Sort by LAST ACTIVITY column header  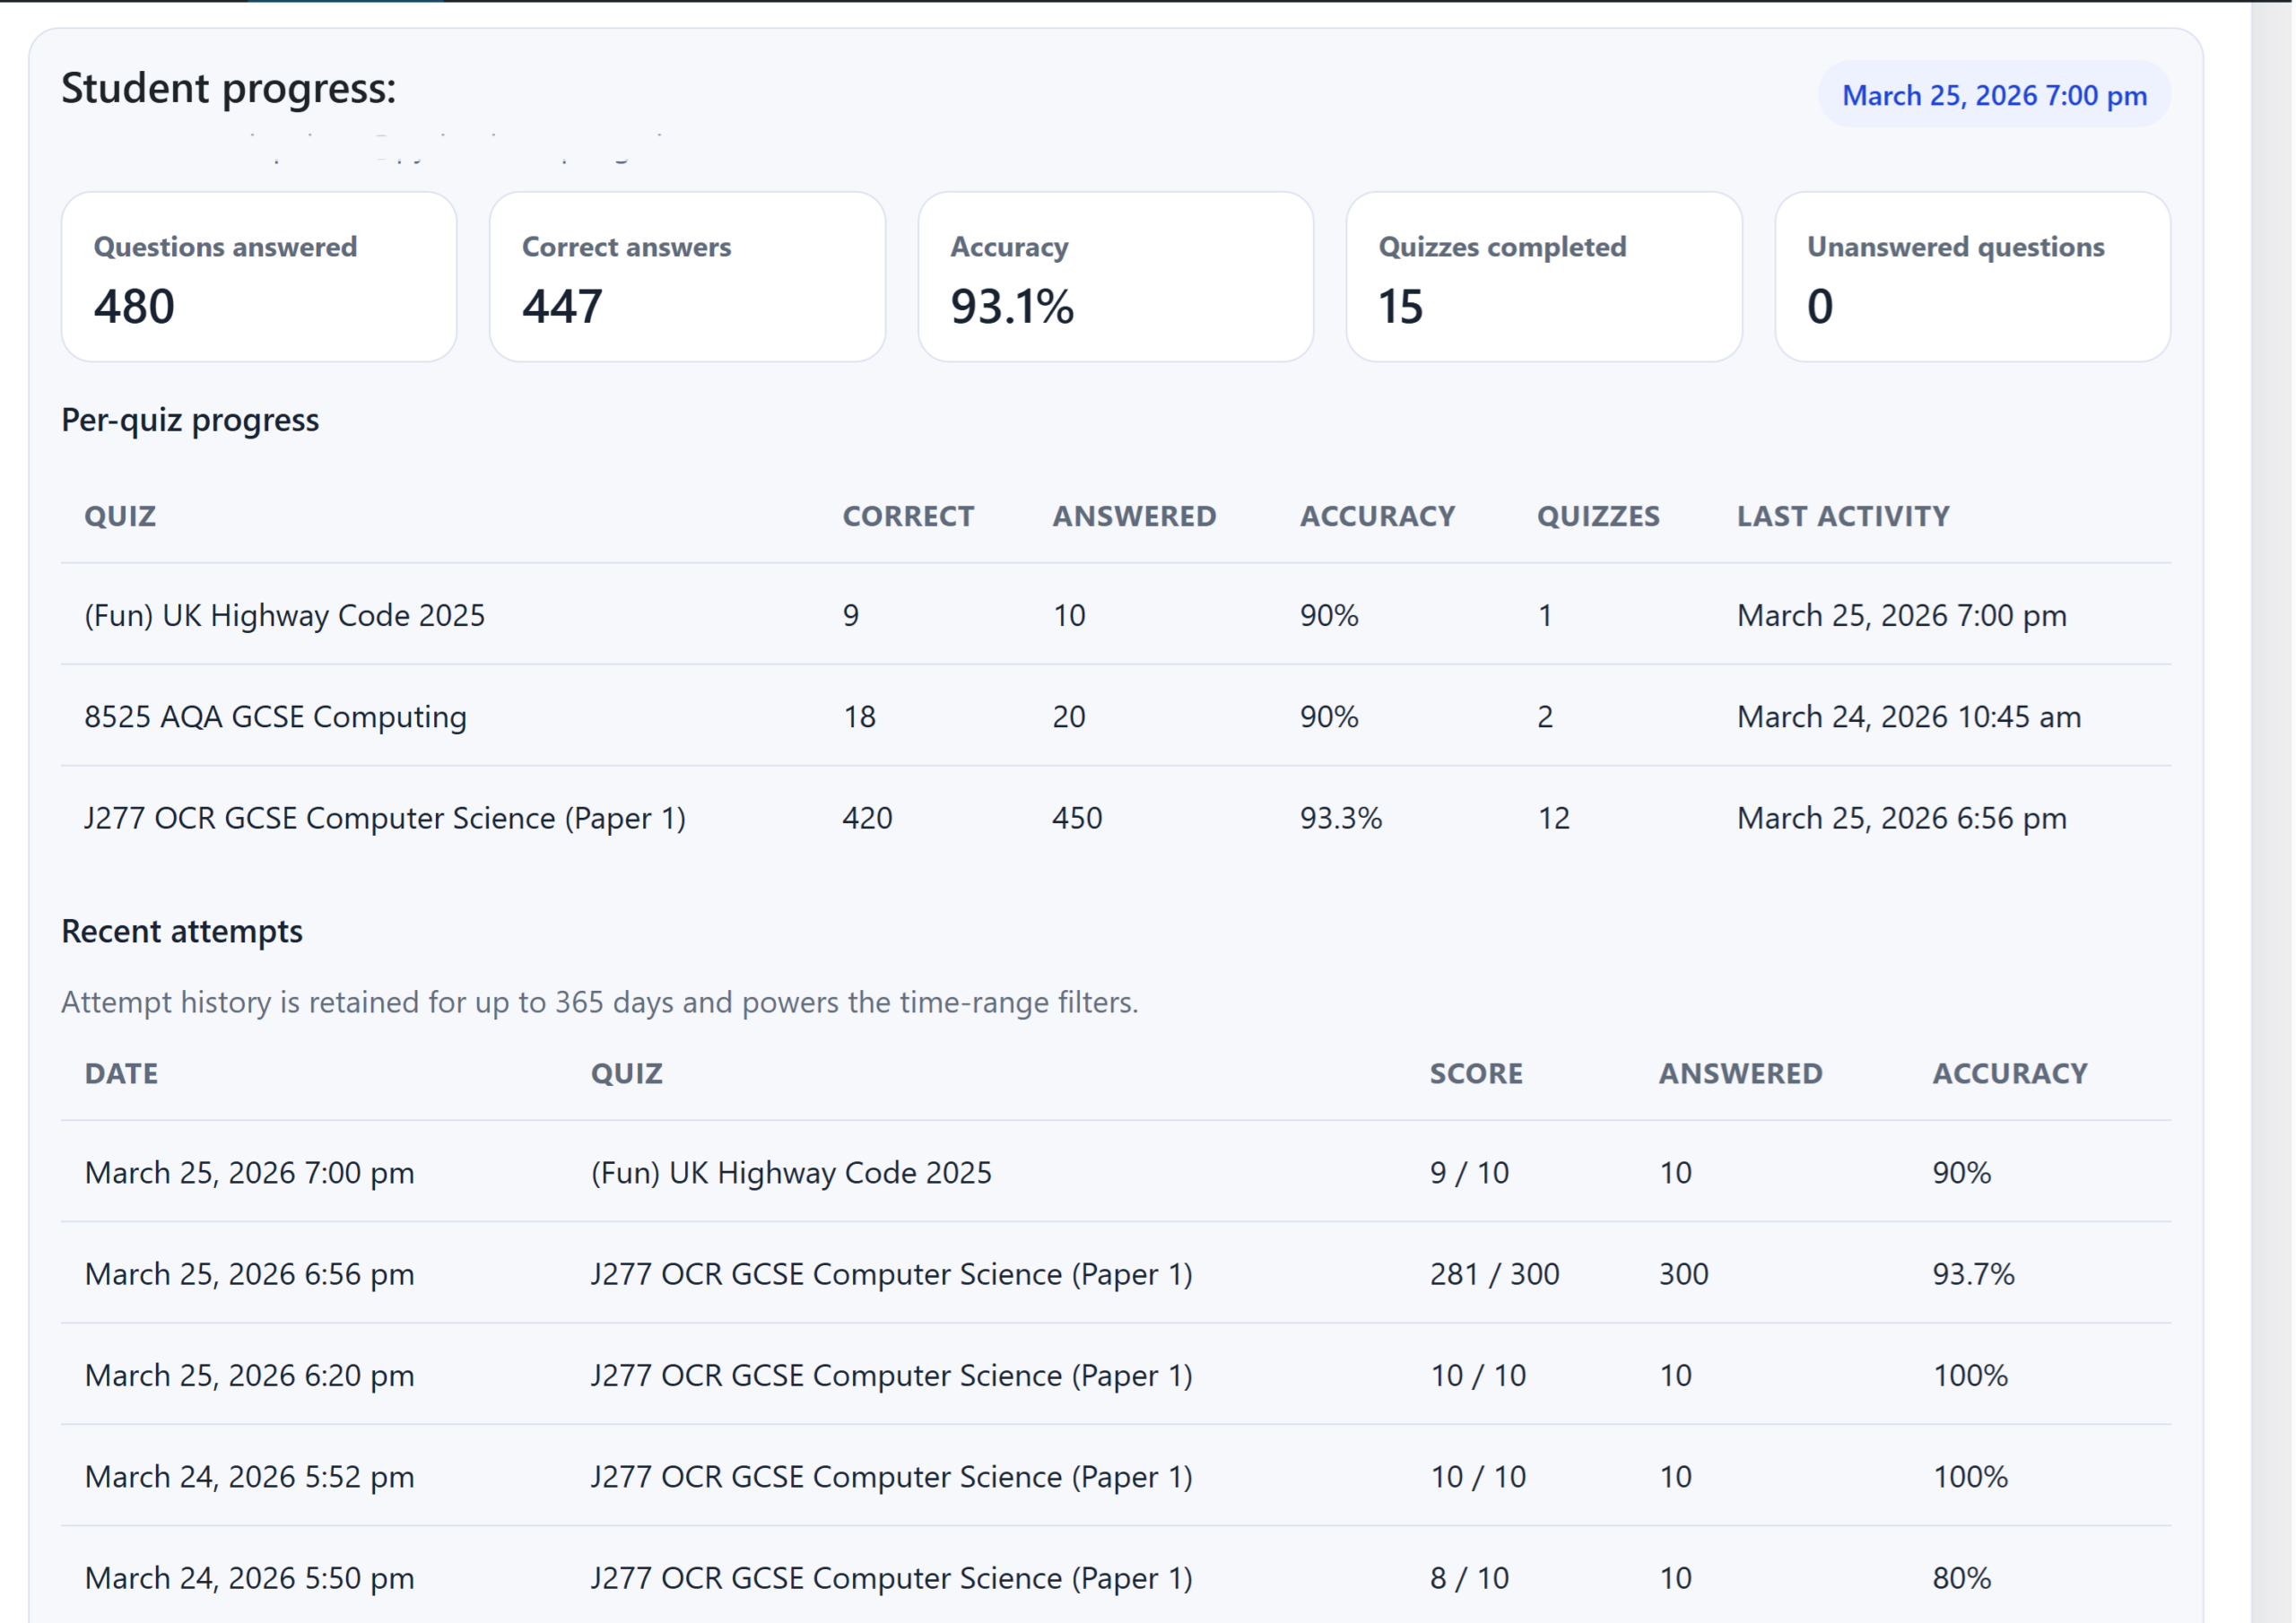click(1842, 516)
